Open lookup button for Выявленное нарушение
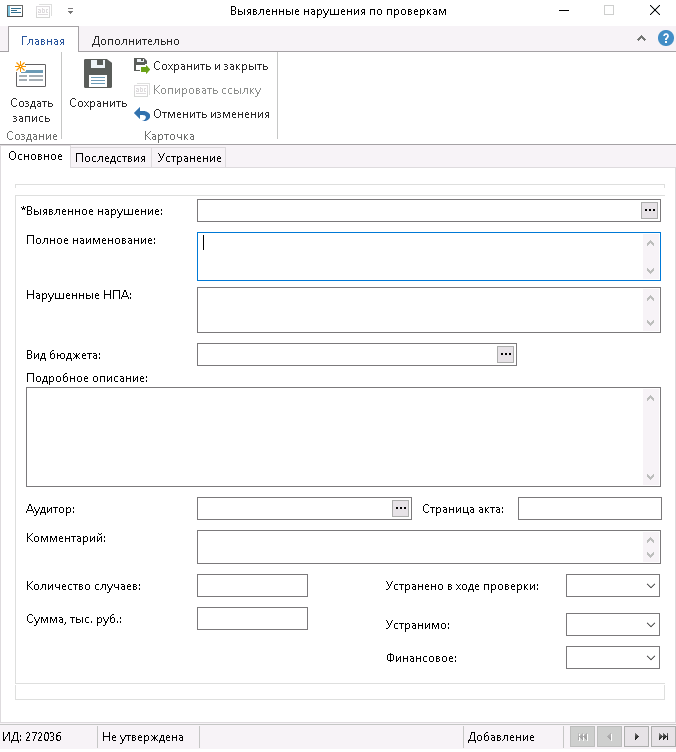Image resolution: width=676 pixels, height=752 pixels. pyautogui.click(x=649, y=211)
